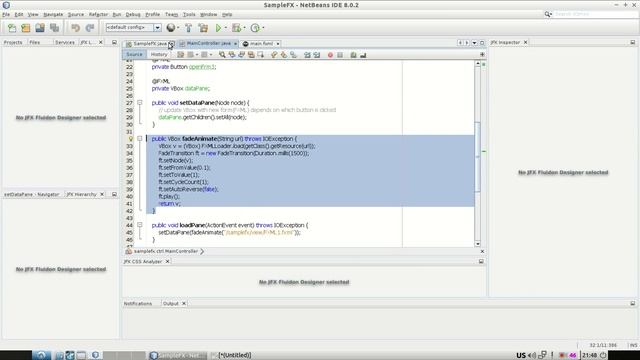Click the Build Project hammer icon

click(x=188, y=28)
